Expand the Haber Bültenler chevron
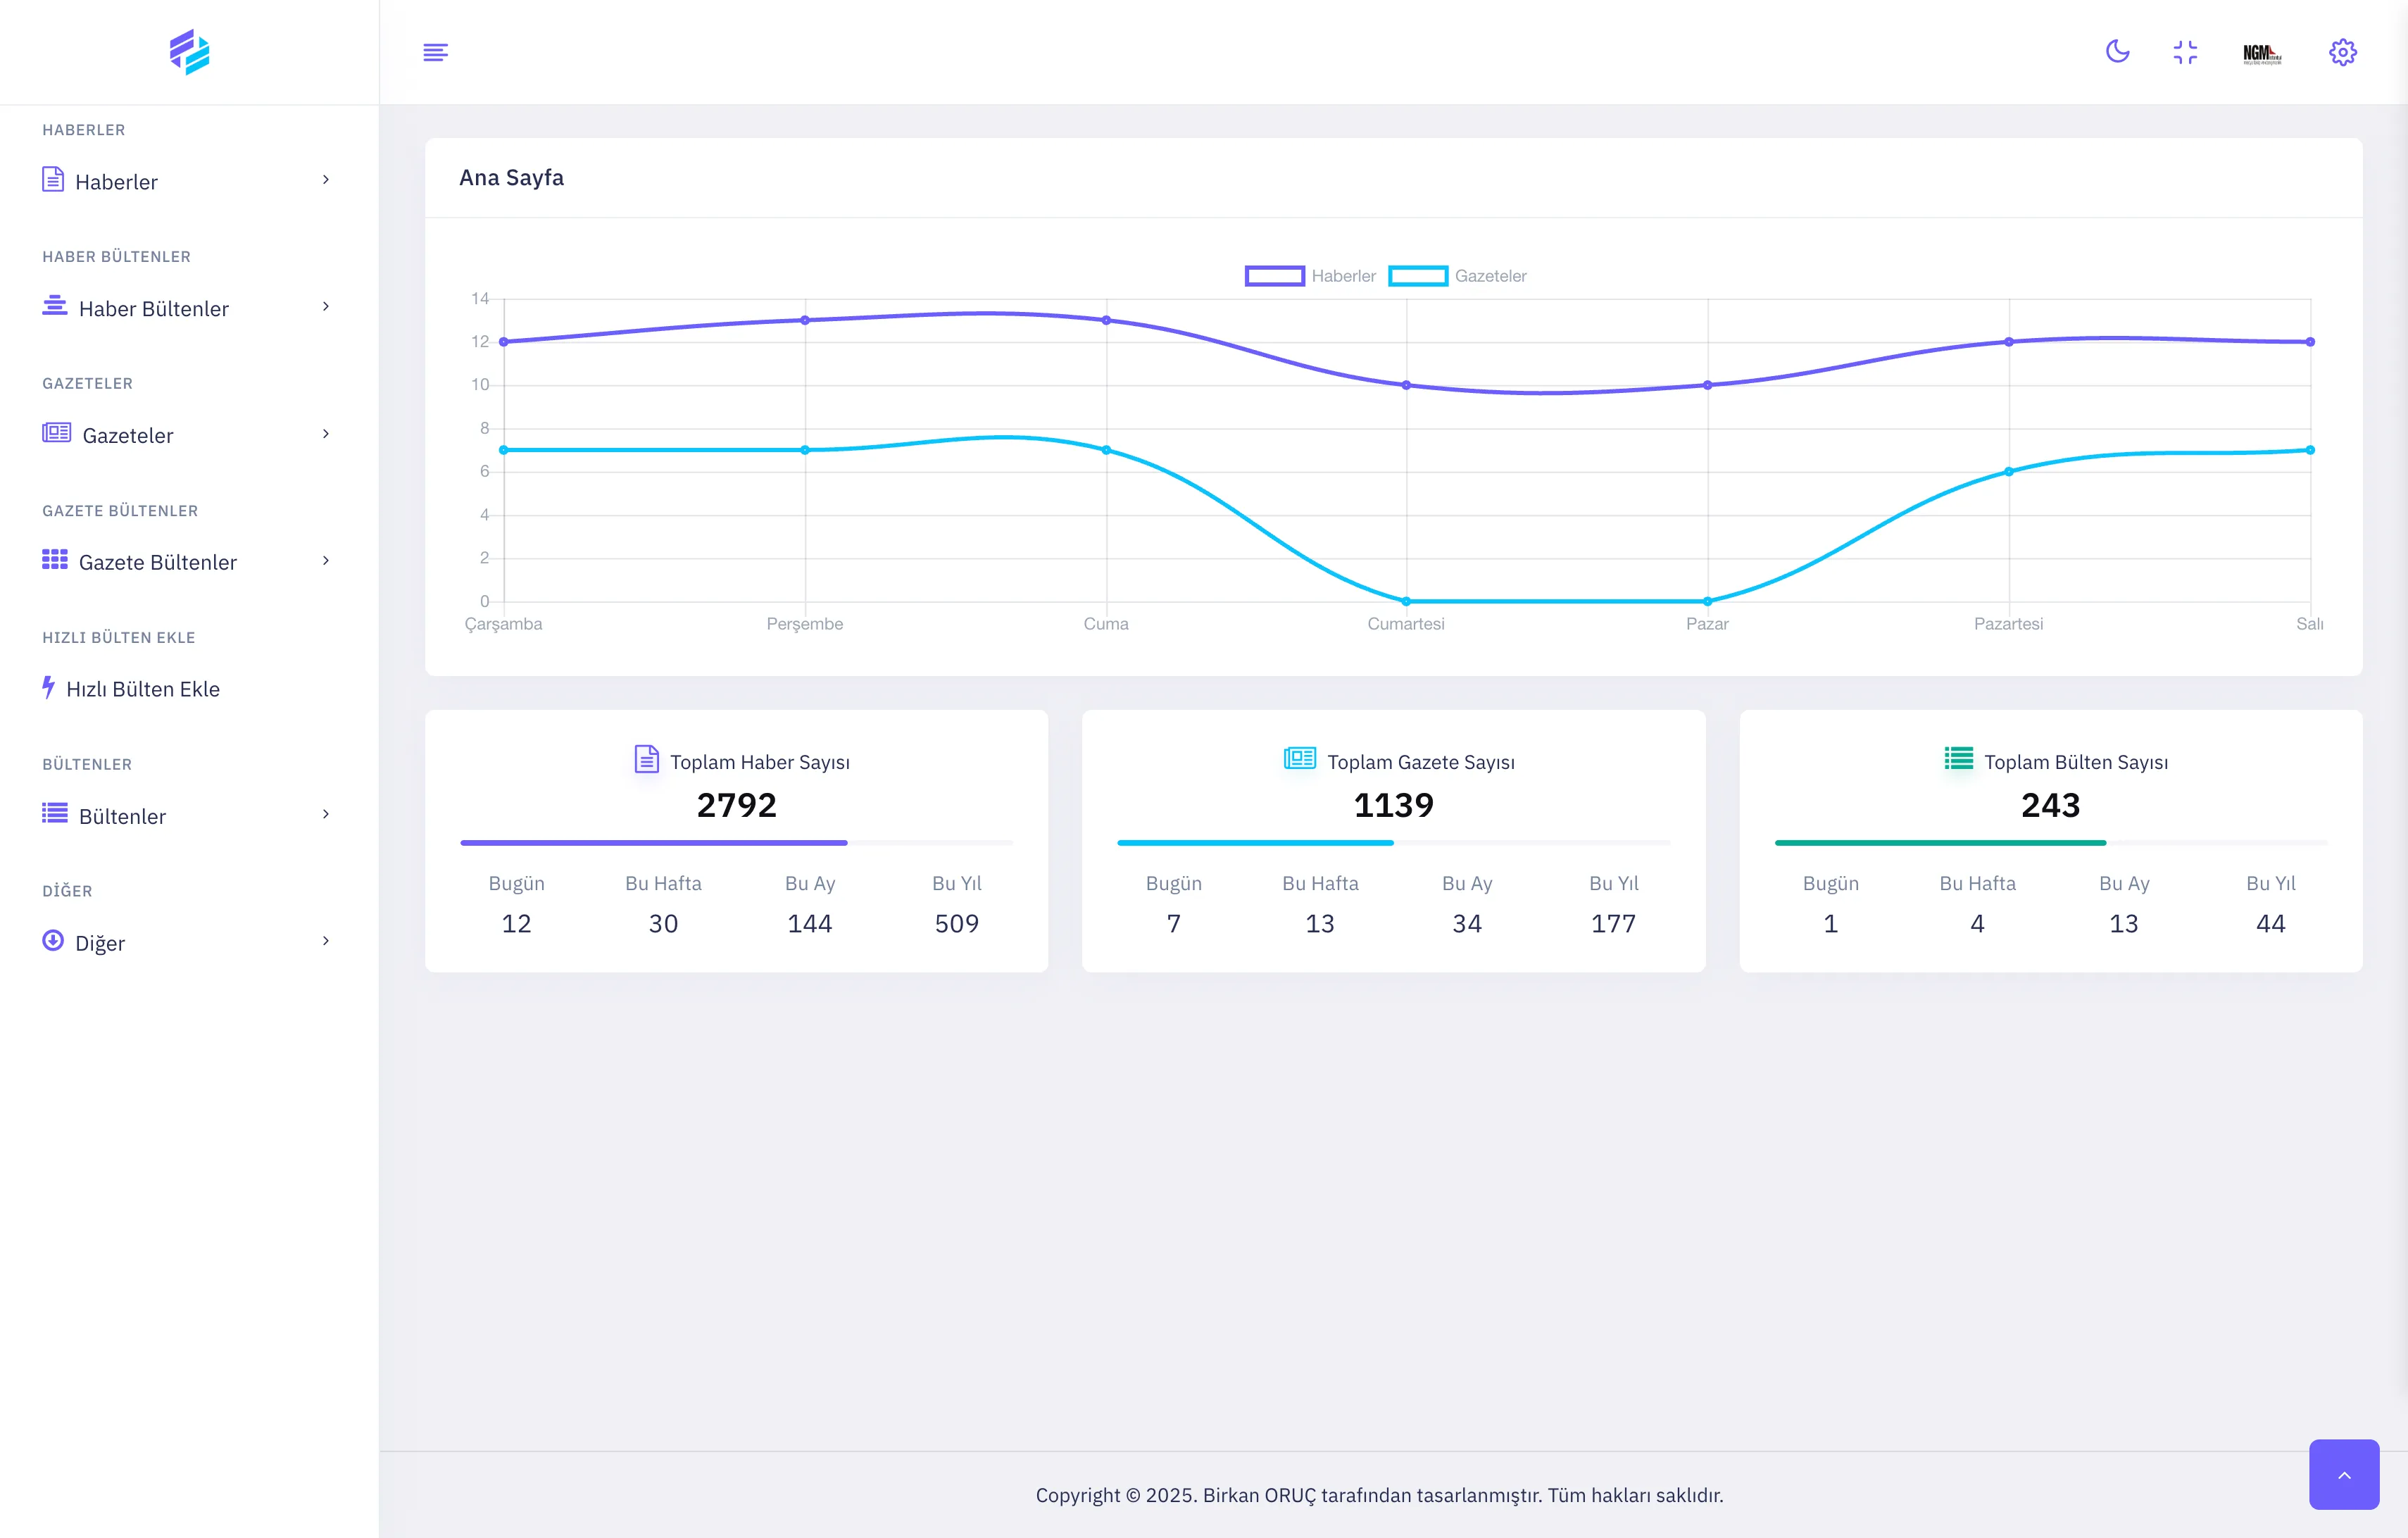 pos(326,307)
